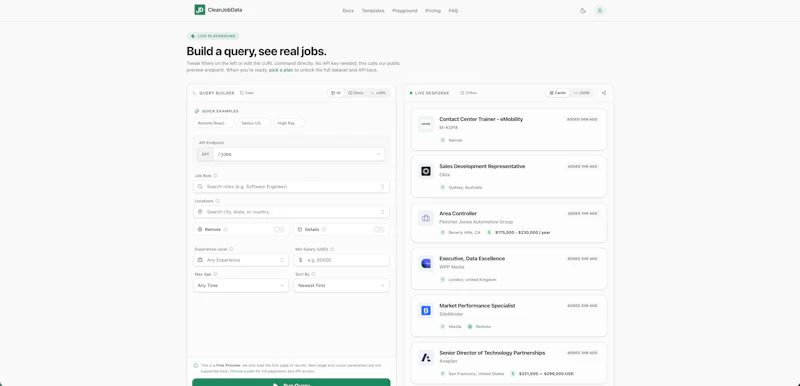Image resolution: width=800 pixels, height=386 pixels.
Task: Click the CleanJobData logo icon
Action: [199, 10]
